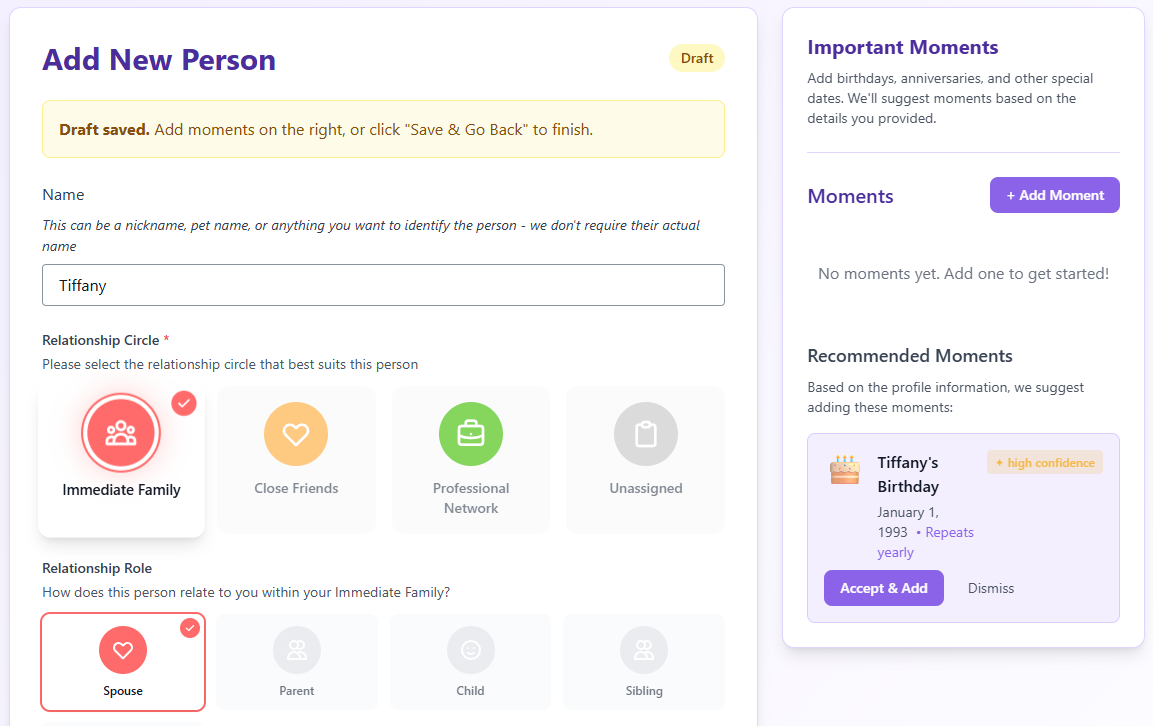The width and height of the screenshot is (1153, 726).
Task: Select the Parent role icon
Action: pos(297,650)
